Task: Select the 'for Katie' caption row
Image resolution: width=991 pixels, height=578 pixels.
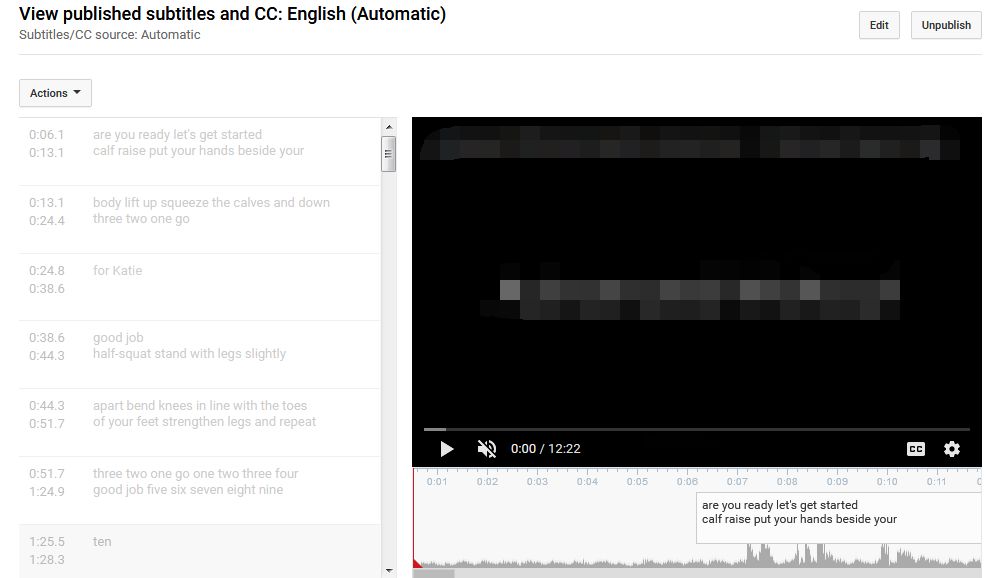Action: pos(200,287)
